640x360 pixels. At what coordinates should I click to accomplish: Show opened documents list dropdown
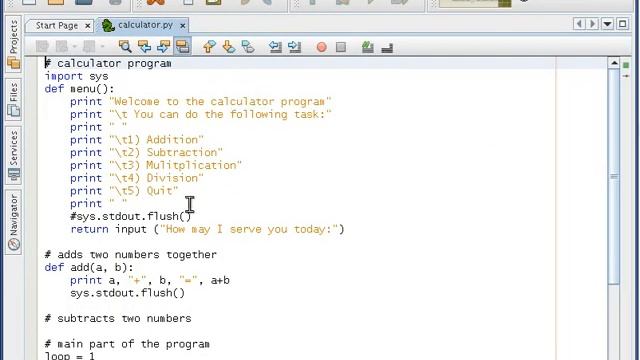[x=607, y=24]
